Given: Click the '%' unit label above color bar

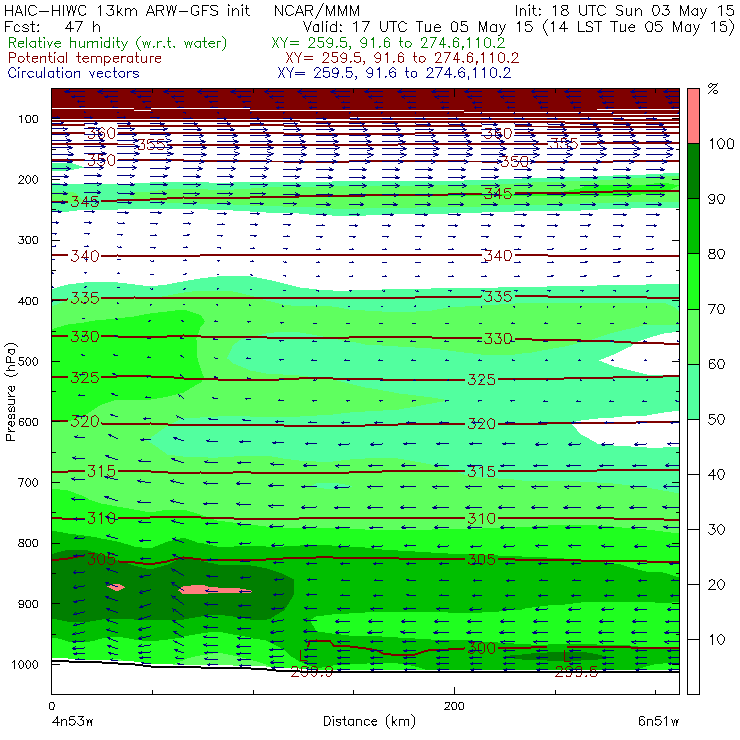Looking at the screenshot, I should tap(713, 89).
